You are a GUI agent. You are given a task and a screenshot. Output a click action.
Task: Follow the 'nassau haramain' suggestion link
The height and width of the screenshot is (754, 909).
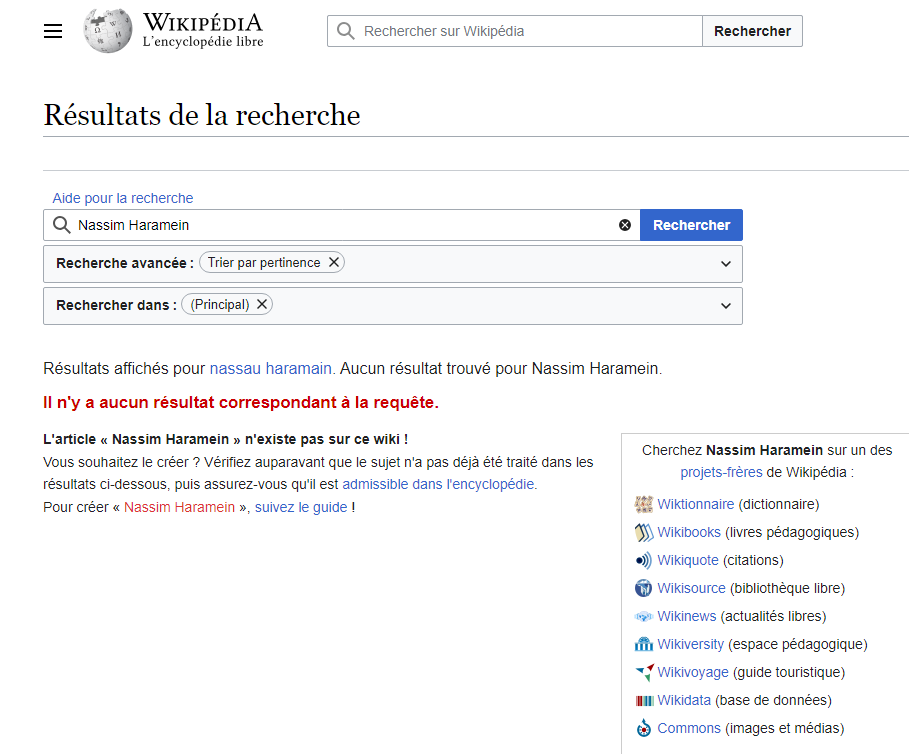(x=270, y=369)
